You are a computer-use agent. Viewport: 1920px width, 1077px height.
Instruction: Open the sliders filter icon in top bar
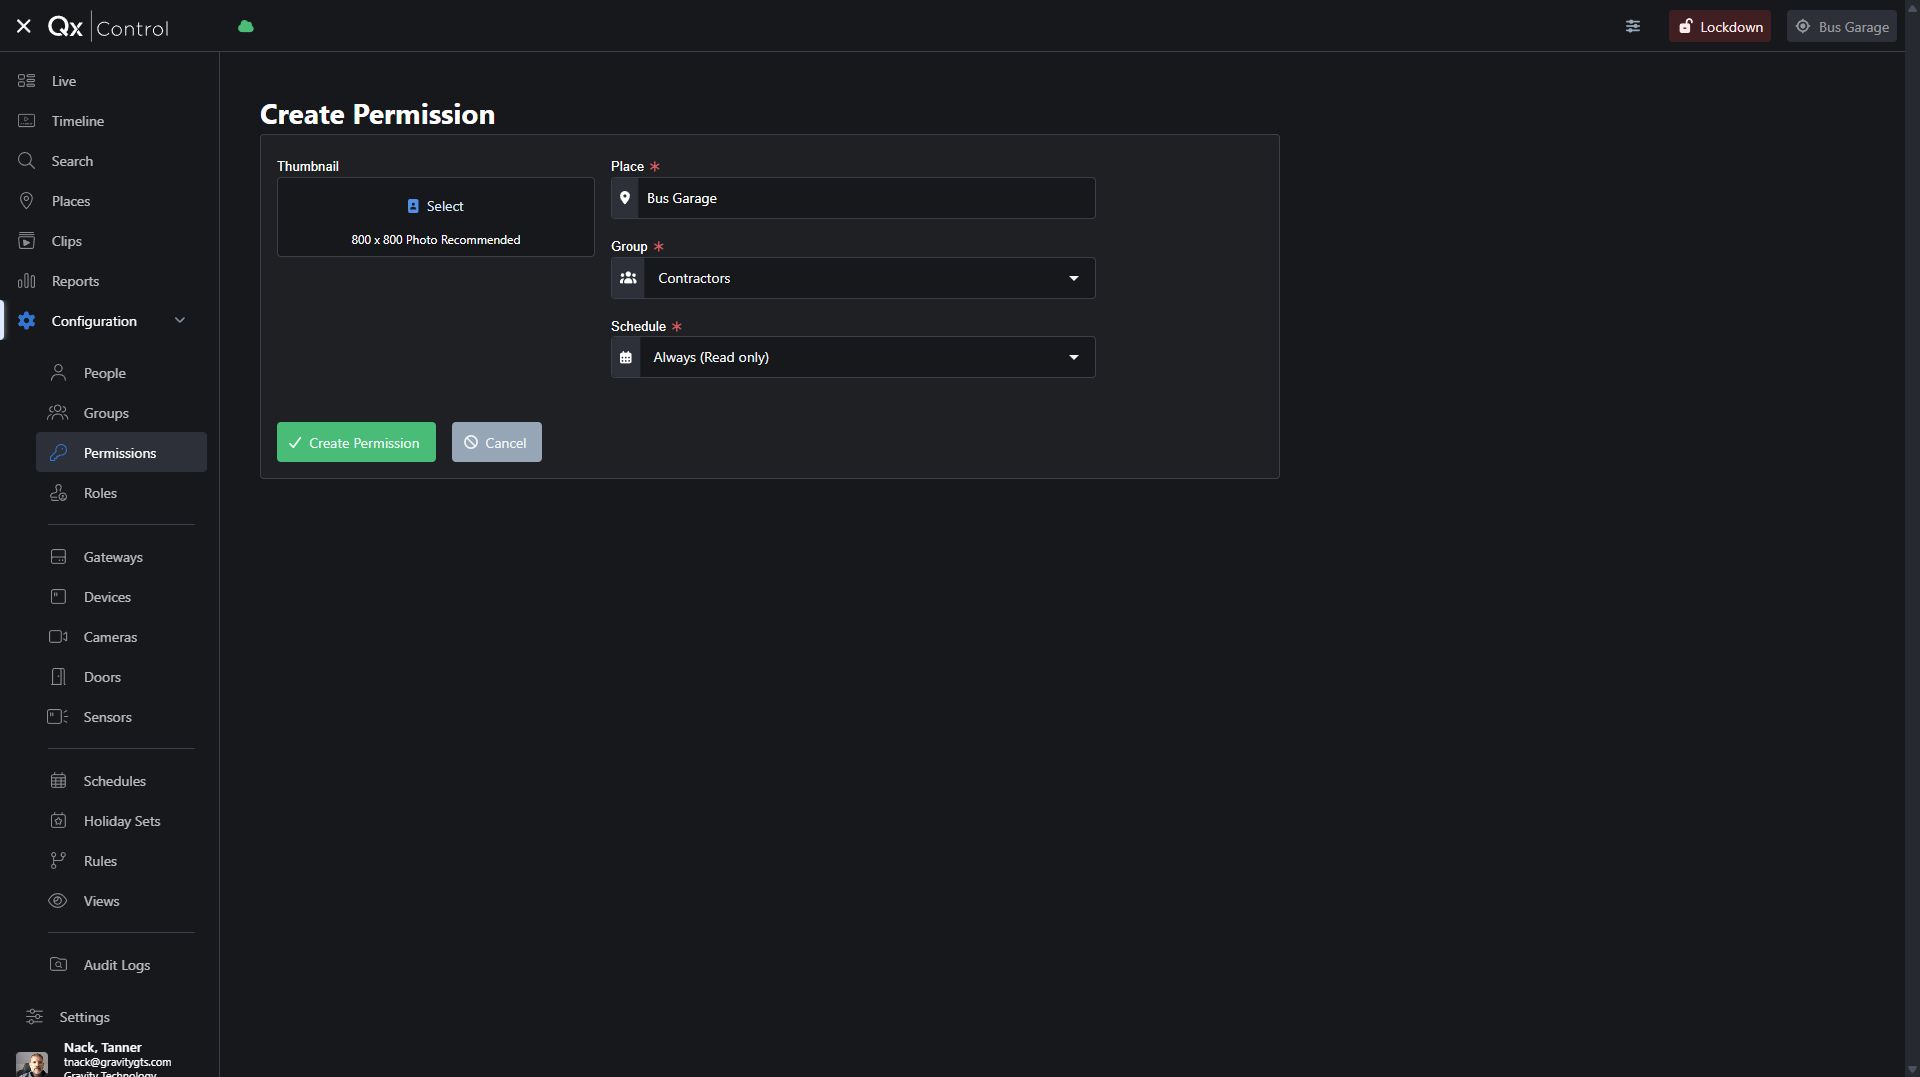click(x=1633, y=27)
